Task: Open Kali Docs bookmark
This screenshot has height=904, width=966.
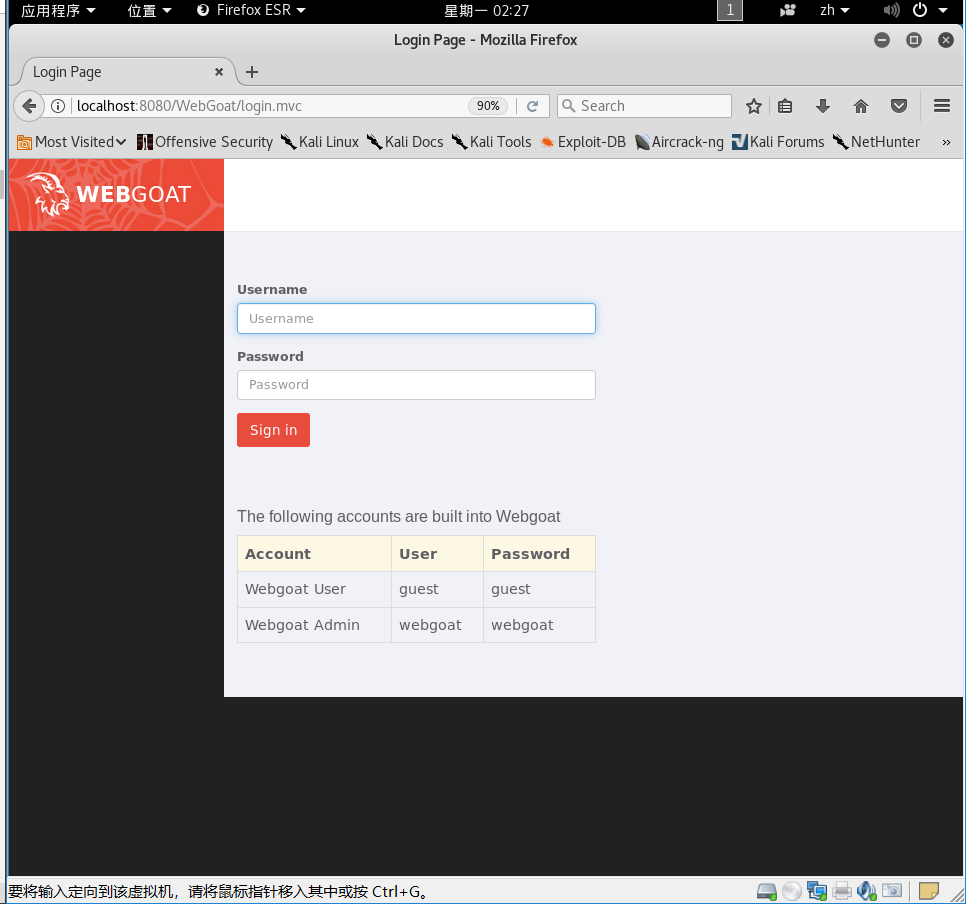Action: tap(405, 142)
